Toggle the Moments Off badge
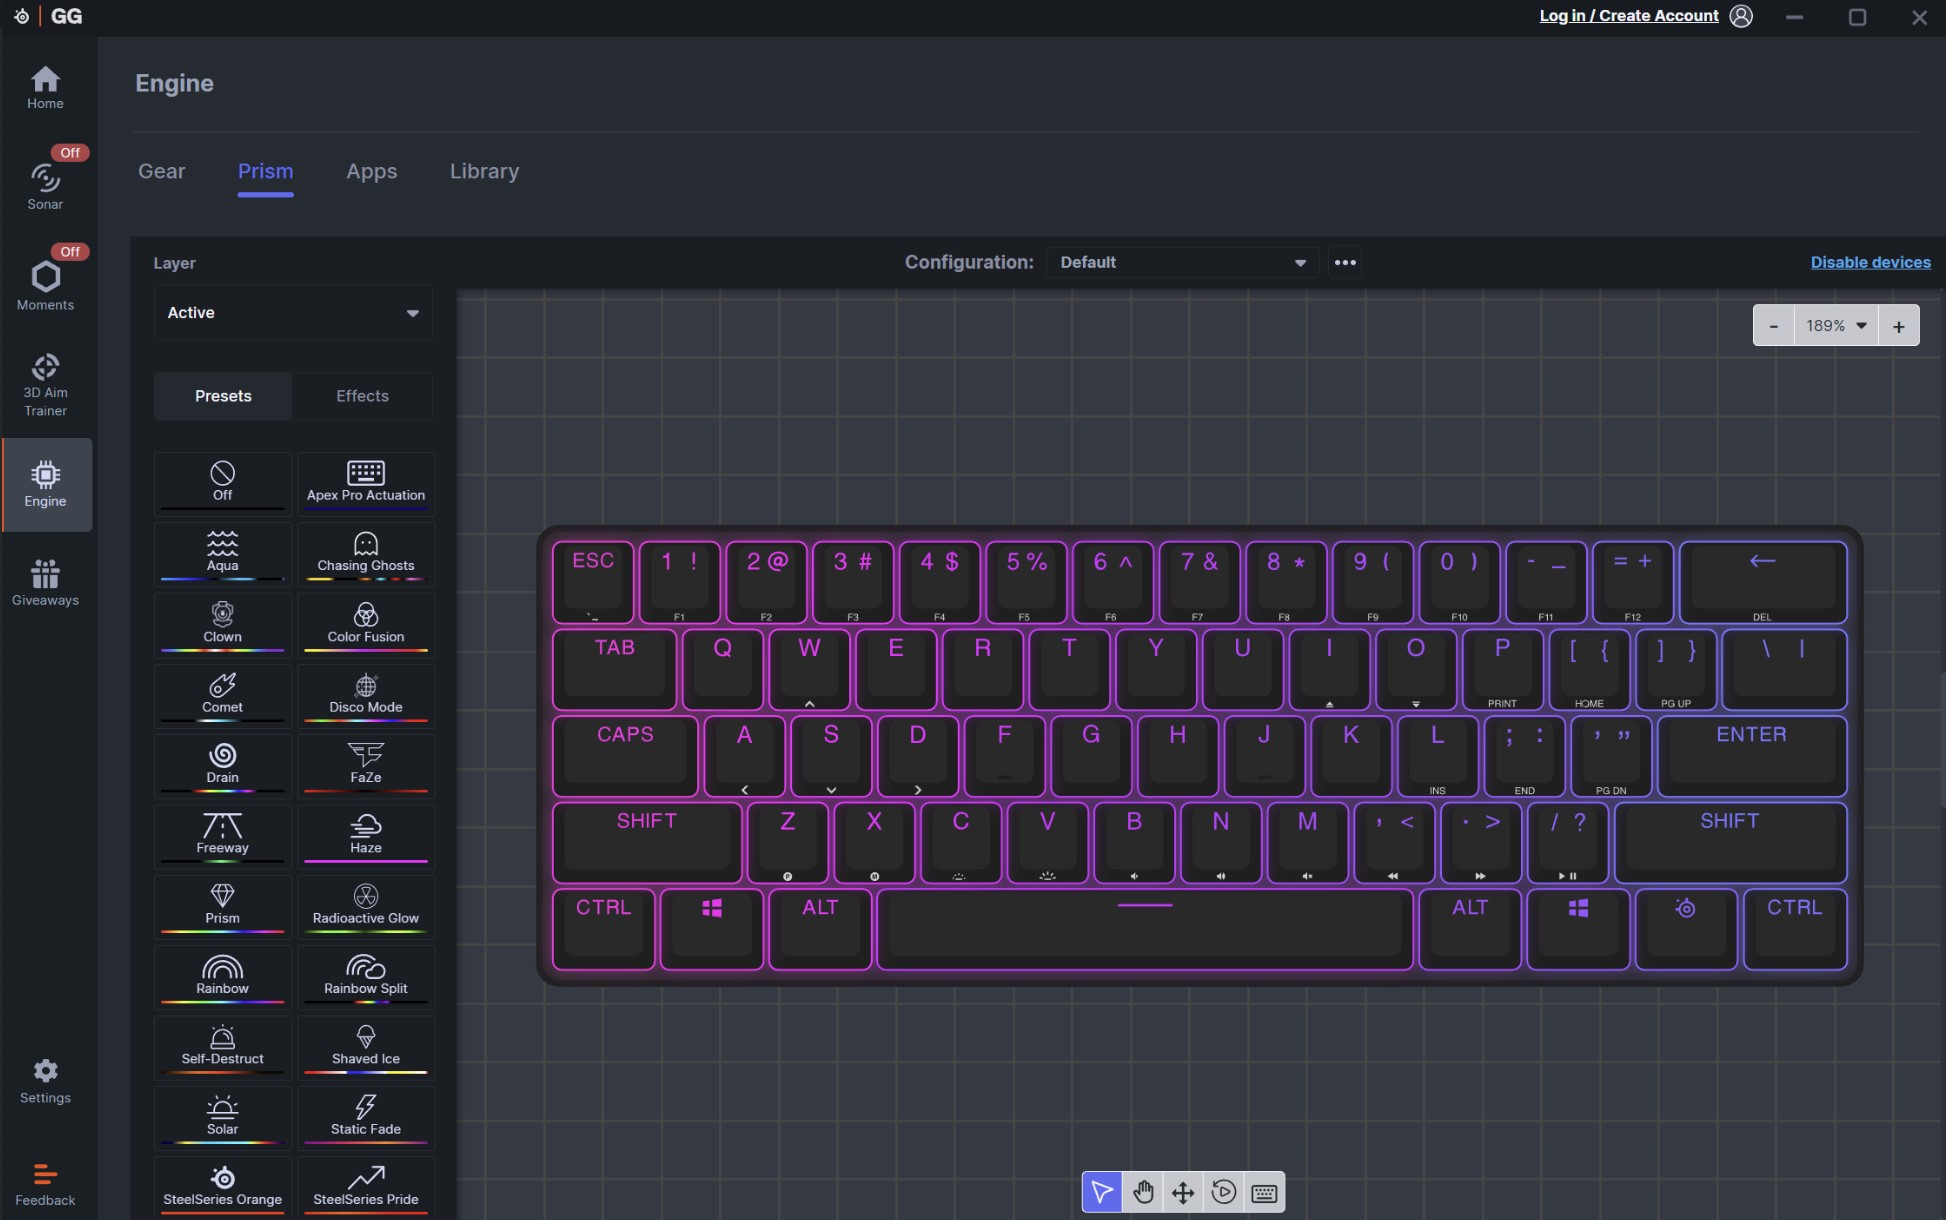 click(70, 252)
